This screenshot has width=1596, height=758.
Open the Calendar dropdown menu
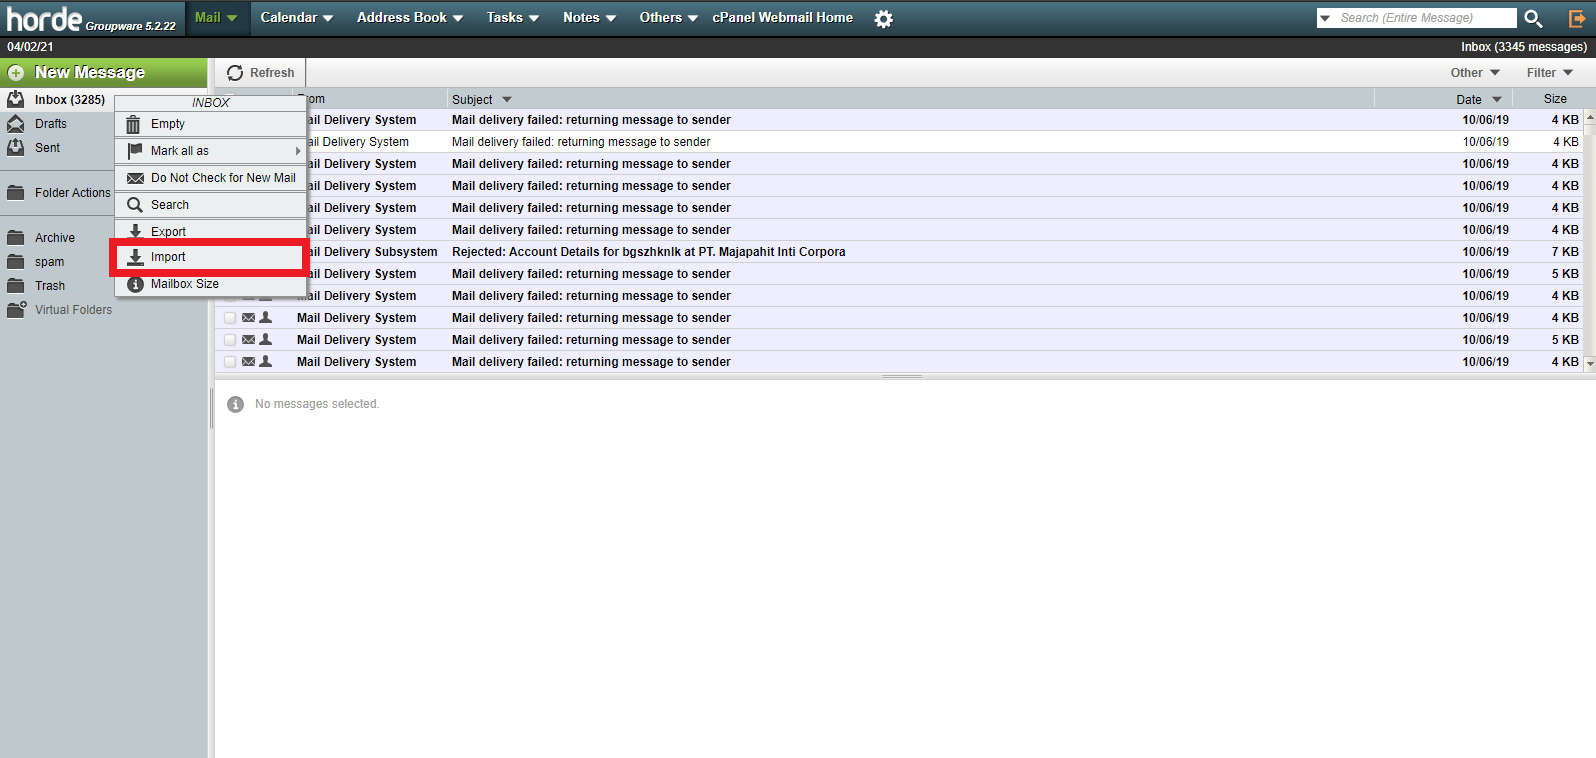[296, 18]
